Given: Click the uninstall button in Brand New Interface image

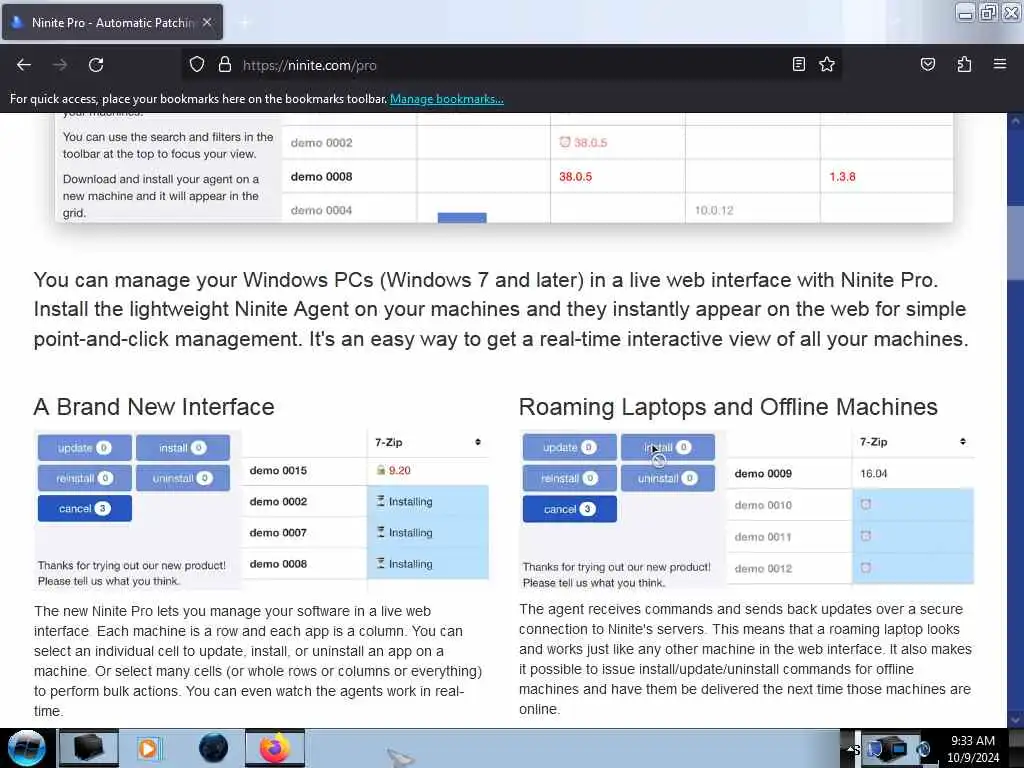Looking at the screenshot, I should (x=183, y=479).
